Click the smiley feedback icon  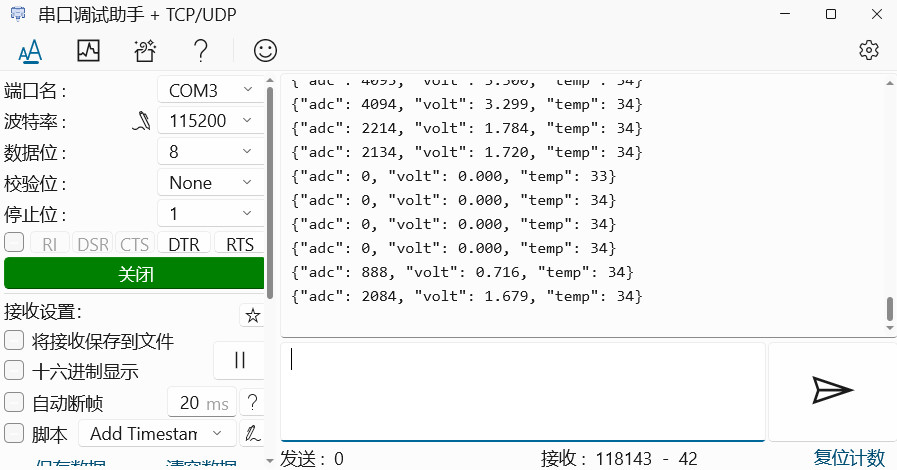pos(265,51)
